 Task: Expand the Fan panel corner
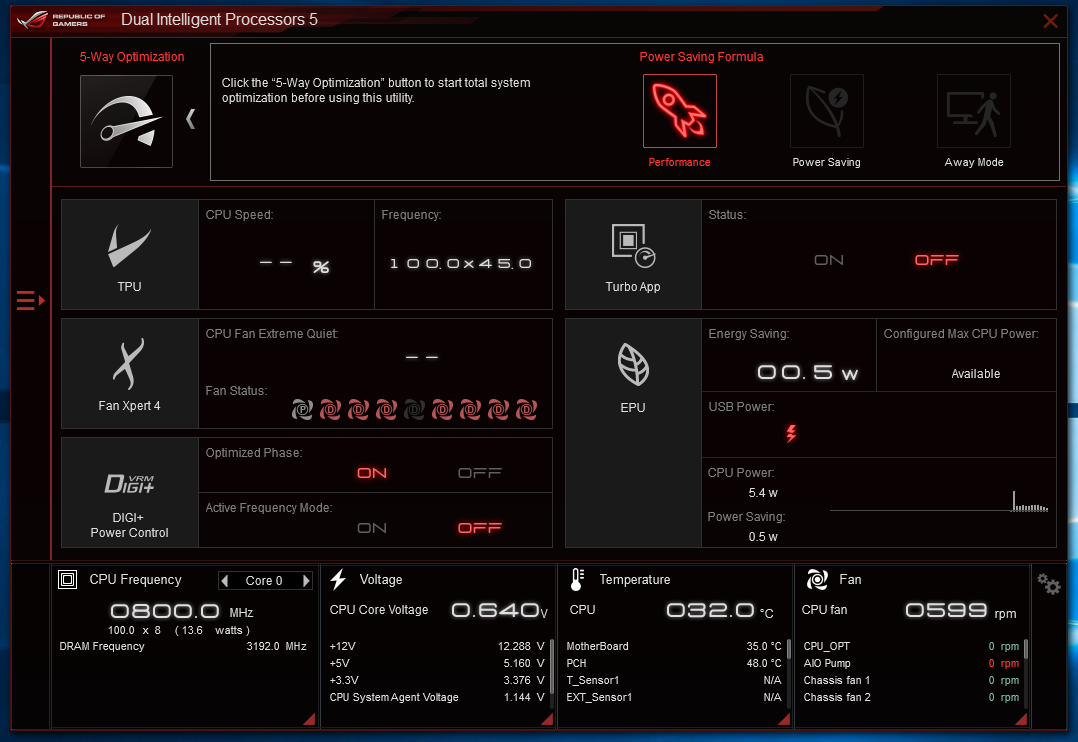click(1022, 719)
